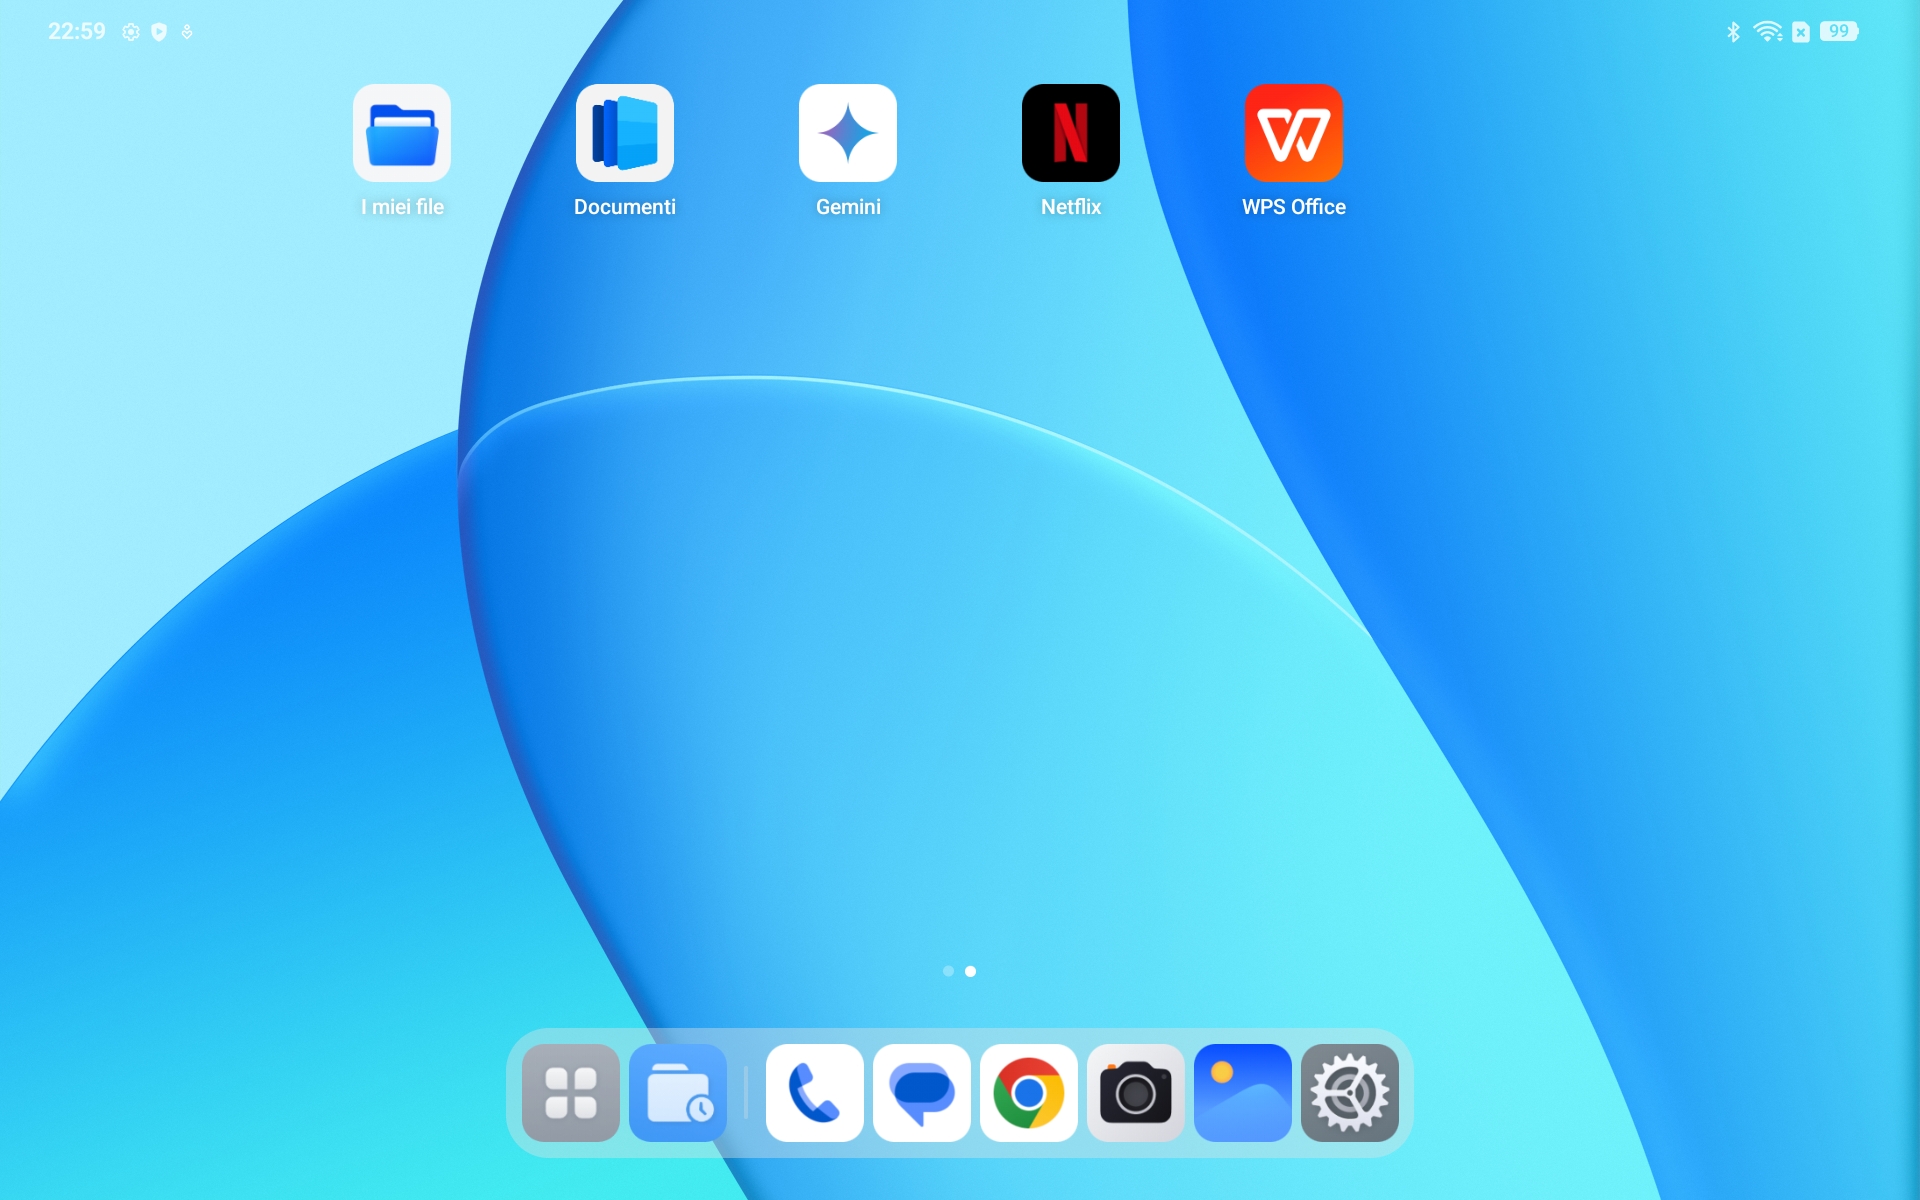
Task: Tap the settings gear notification icon
Action: pyautogui.click(x=131, y=32)
